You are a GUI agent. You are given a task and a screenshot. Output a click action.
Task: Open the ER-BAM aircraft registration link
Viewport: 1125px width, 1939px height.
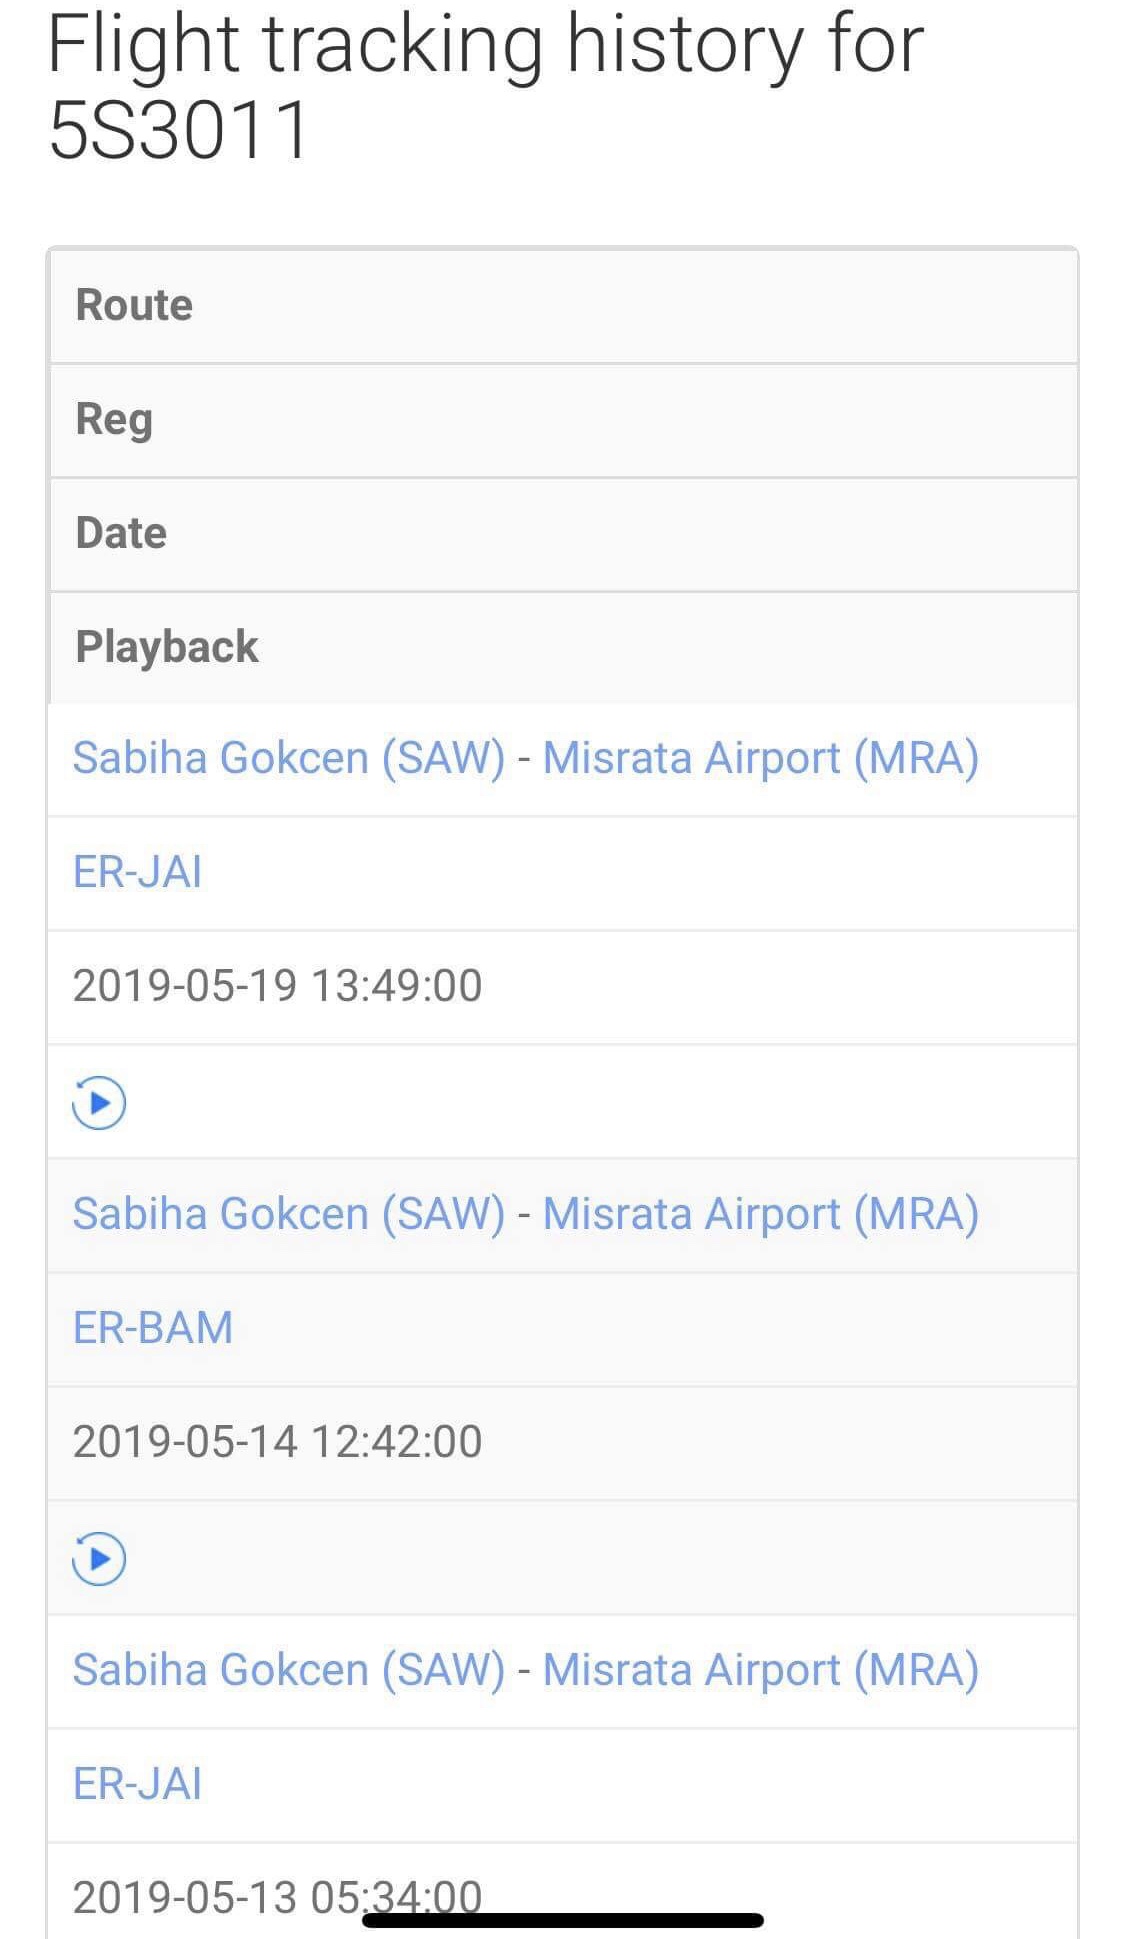(153, 1328)
